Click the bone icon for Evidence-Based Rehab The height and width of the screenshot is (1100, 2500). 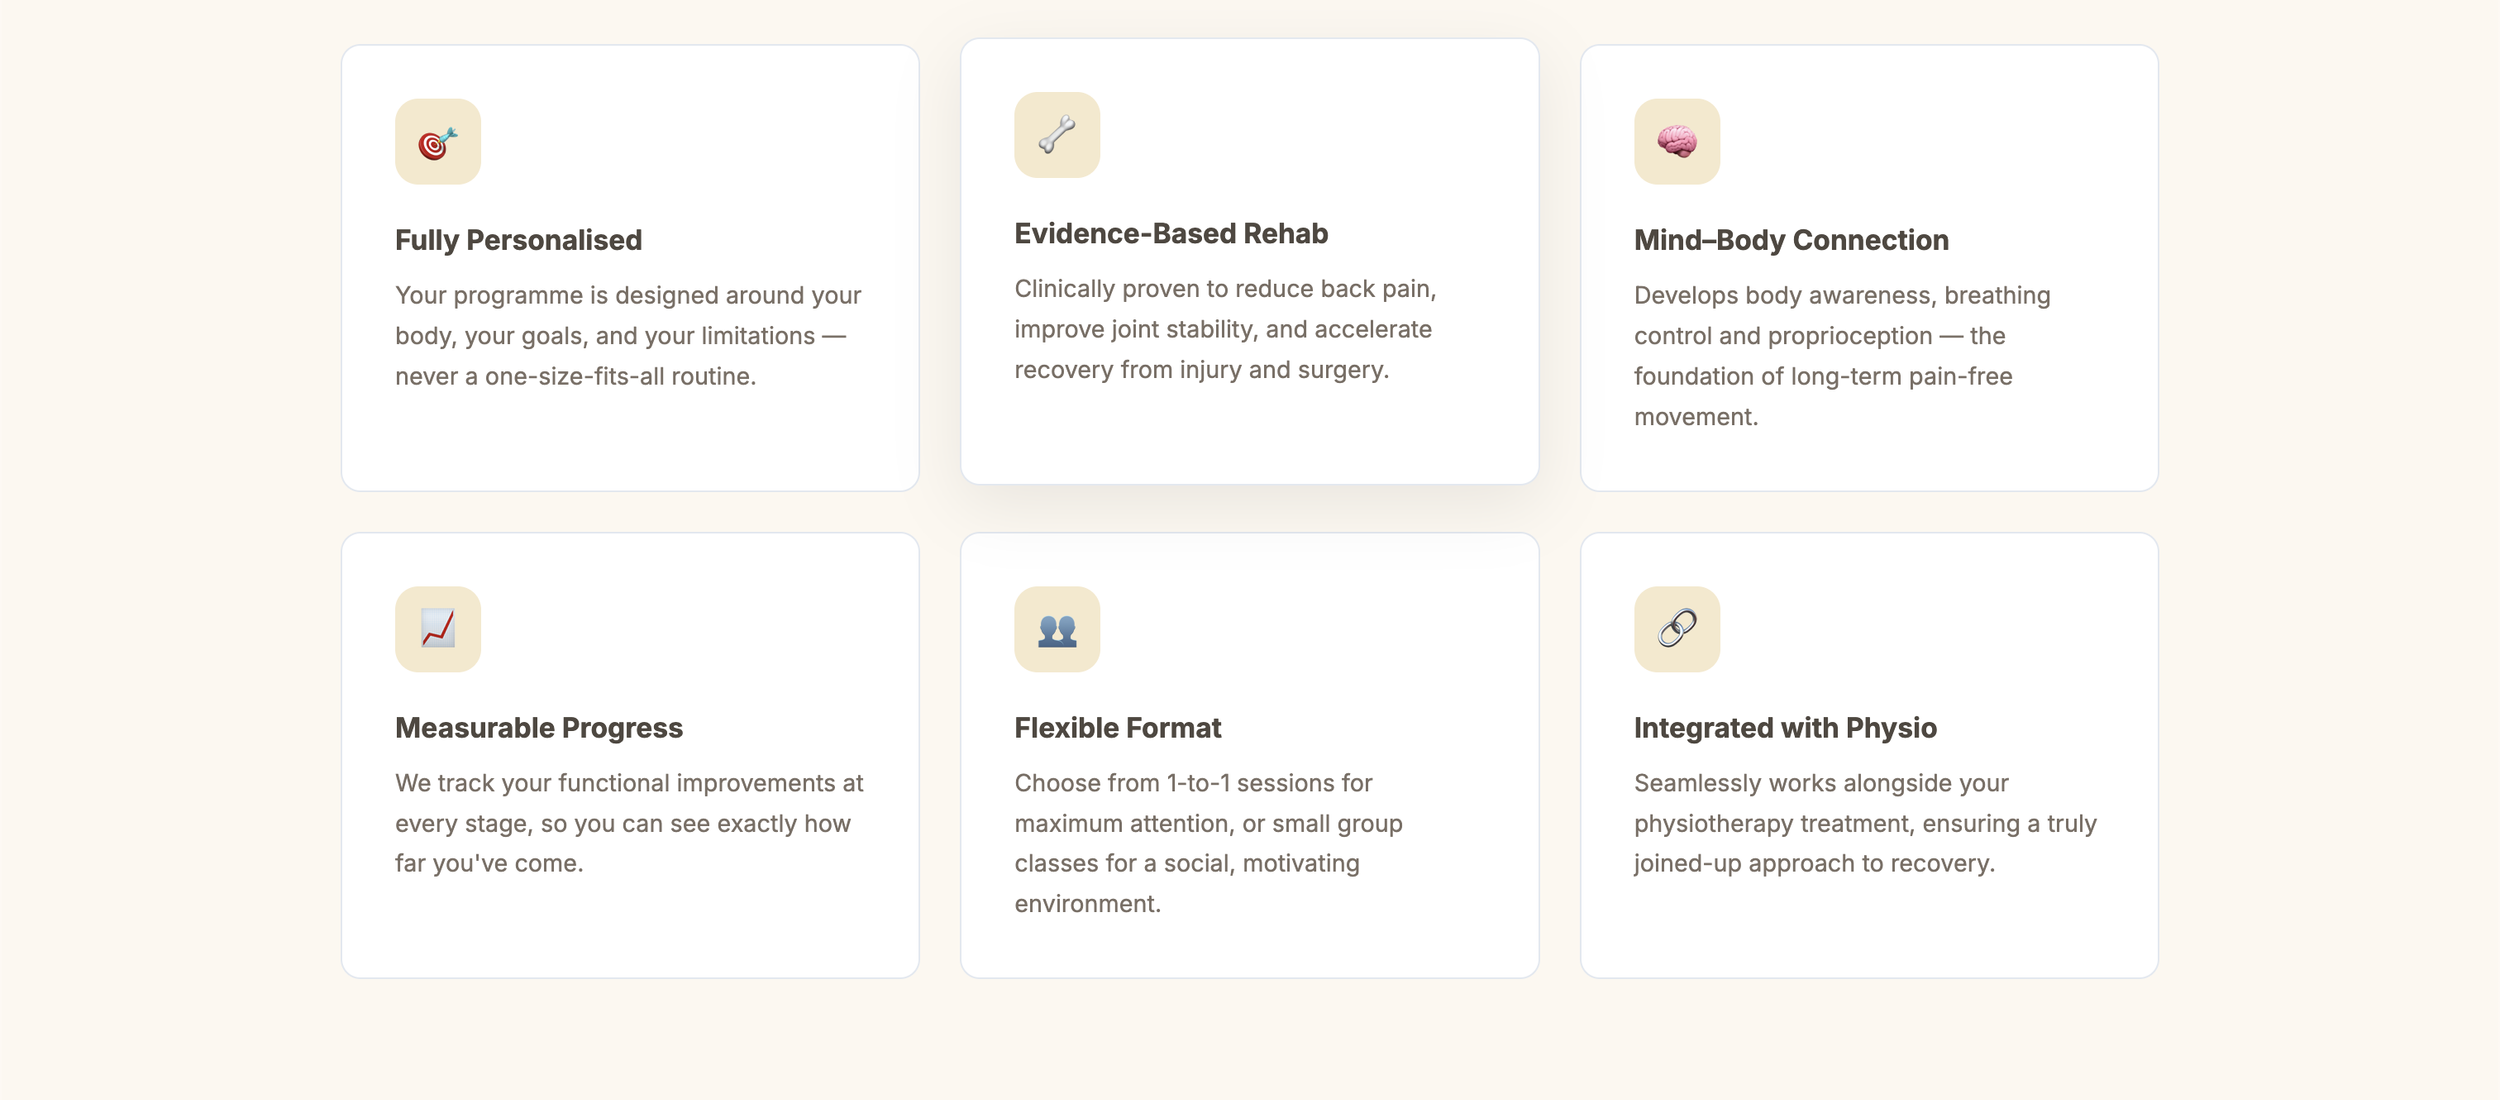tap(1057, 135)
